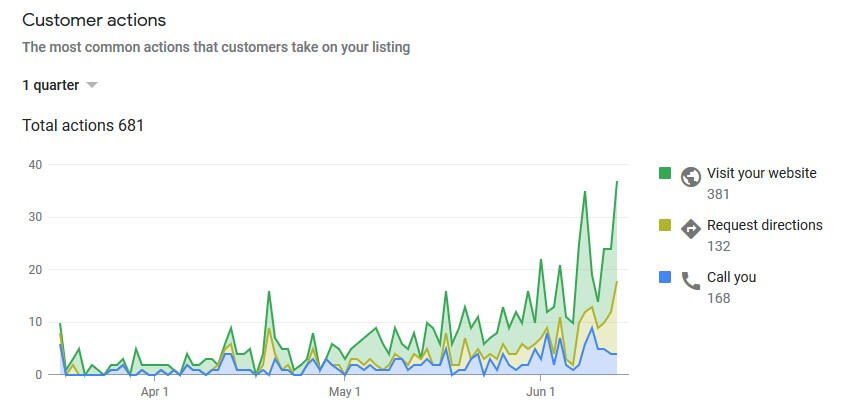Click the May 1 date on the axis

(344, 392)
